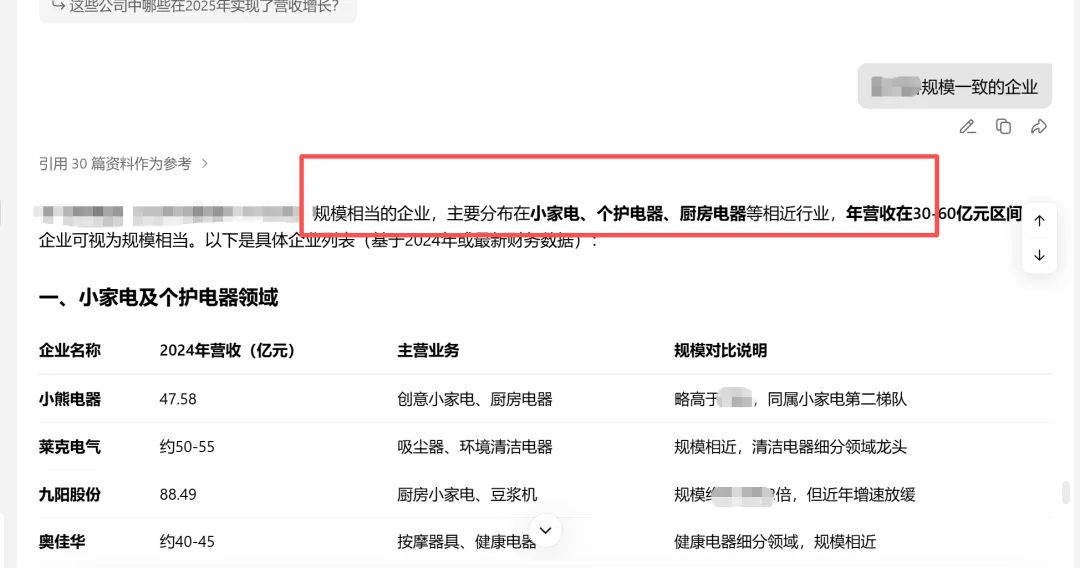Click the revenue value 47.58
Image resolution: width=1080 pixels, height=568 pixels.
coord(178,399)
